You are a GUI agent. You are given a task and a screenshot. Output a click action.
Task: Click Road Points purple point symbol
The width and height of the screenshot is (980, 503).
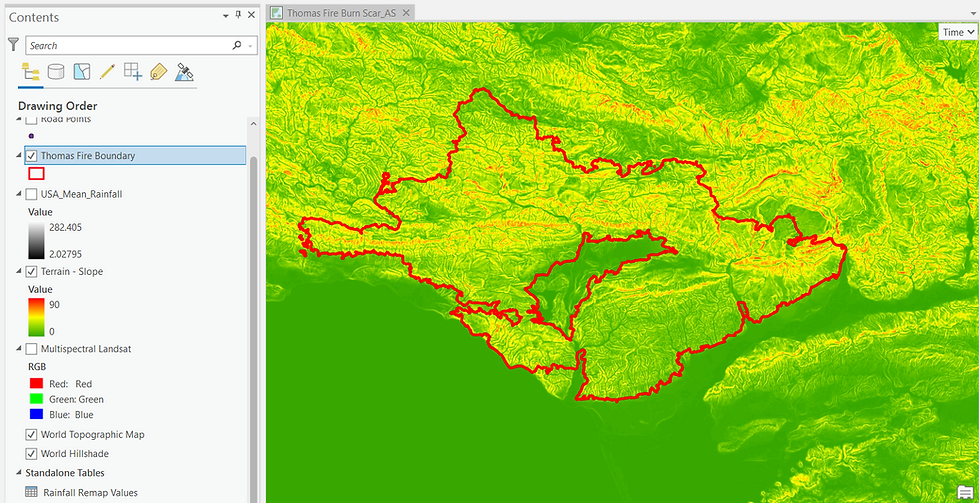point(31,135)
